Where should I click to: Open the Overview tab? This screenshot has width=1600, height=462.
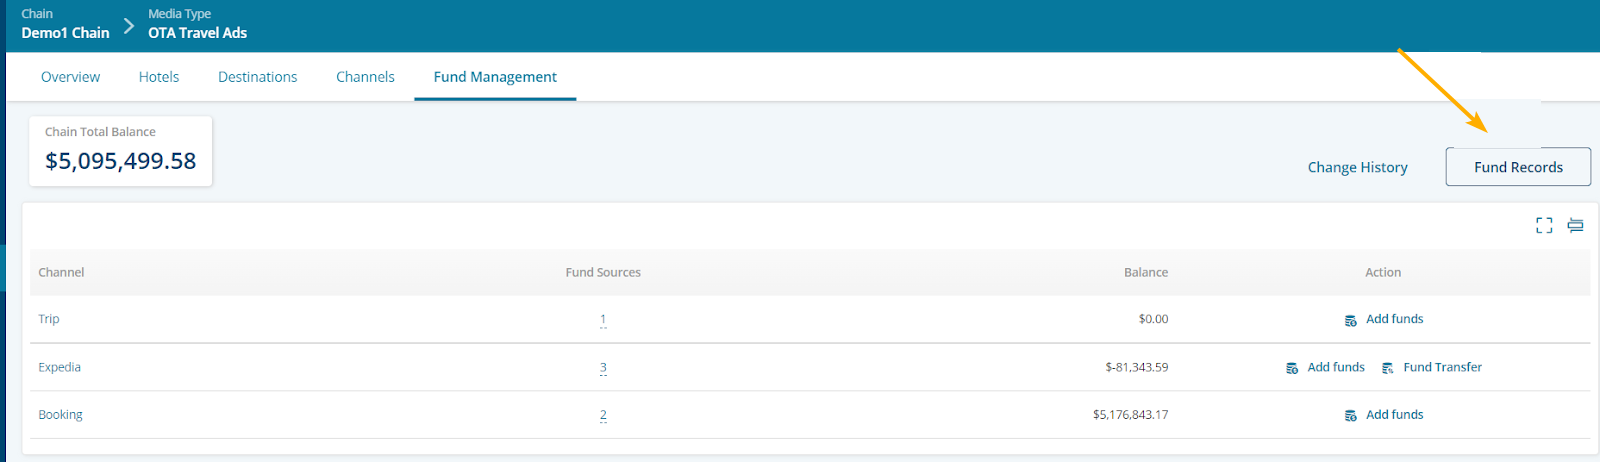tap(70, 77)
